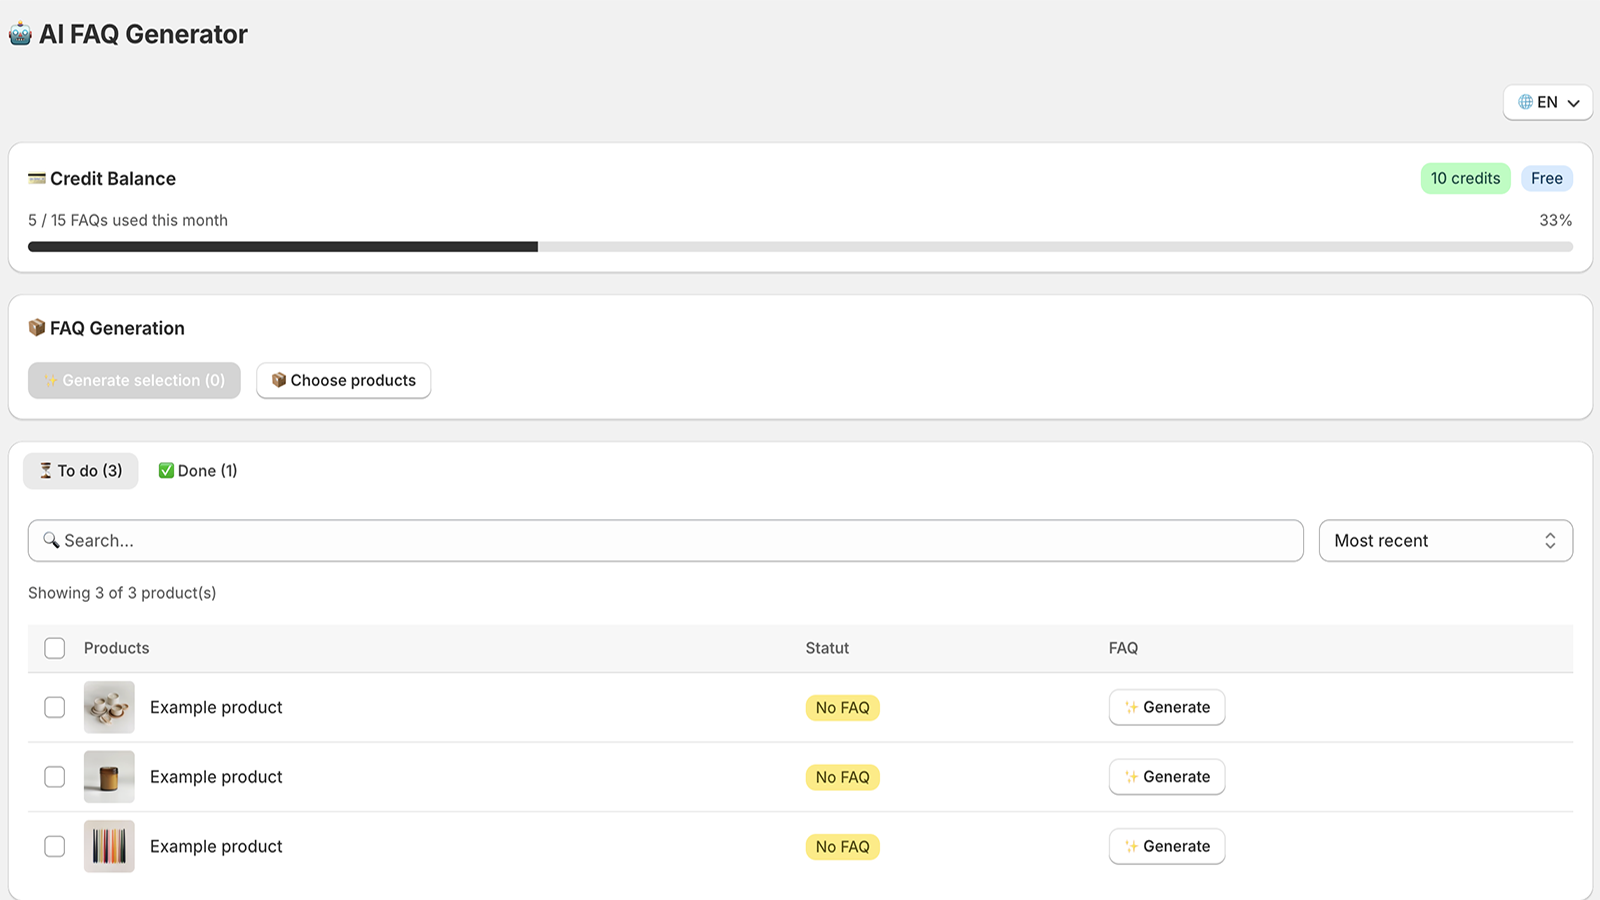1600x900 pixels.
Task: Click the package icon next to FAQ Generation
Action: point(36,327)
